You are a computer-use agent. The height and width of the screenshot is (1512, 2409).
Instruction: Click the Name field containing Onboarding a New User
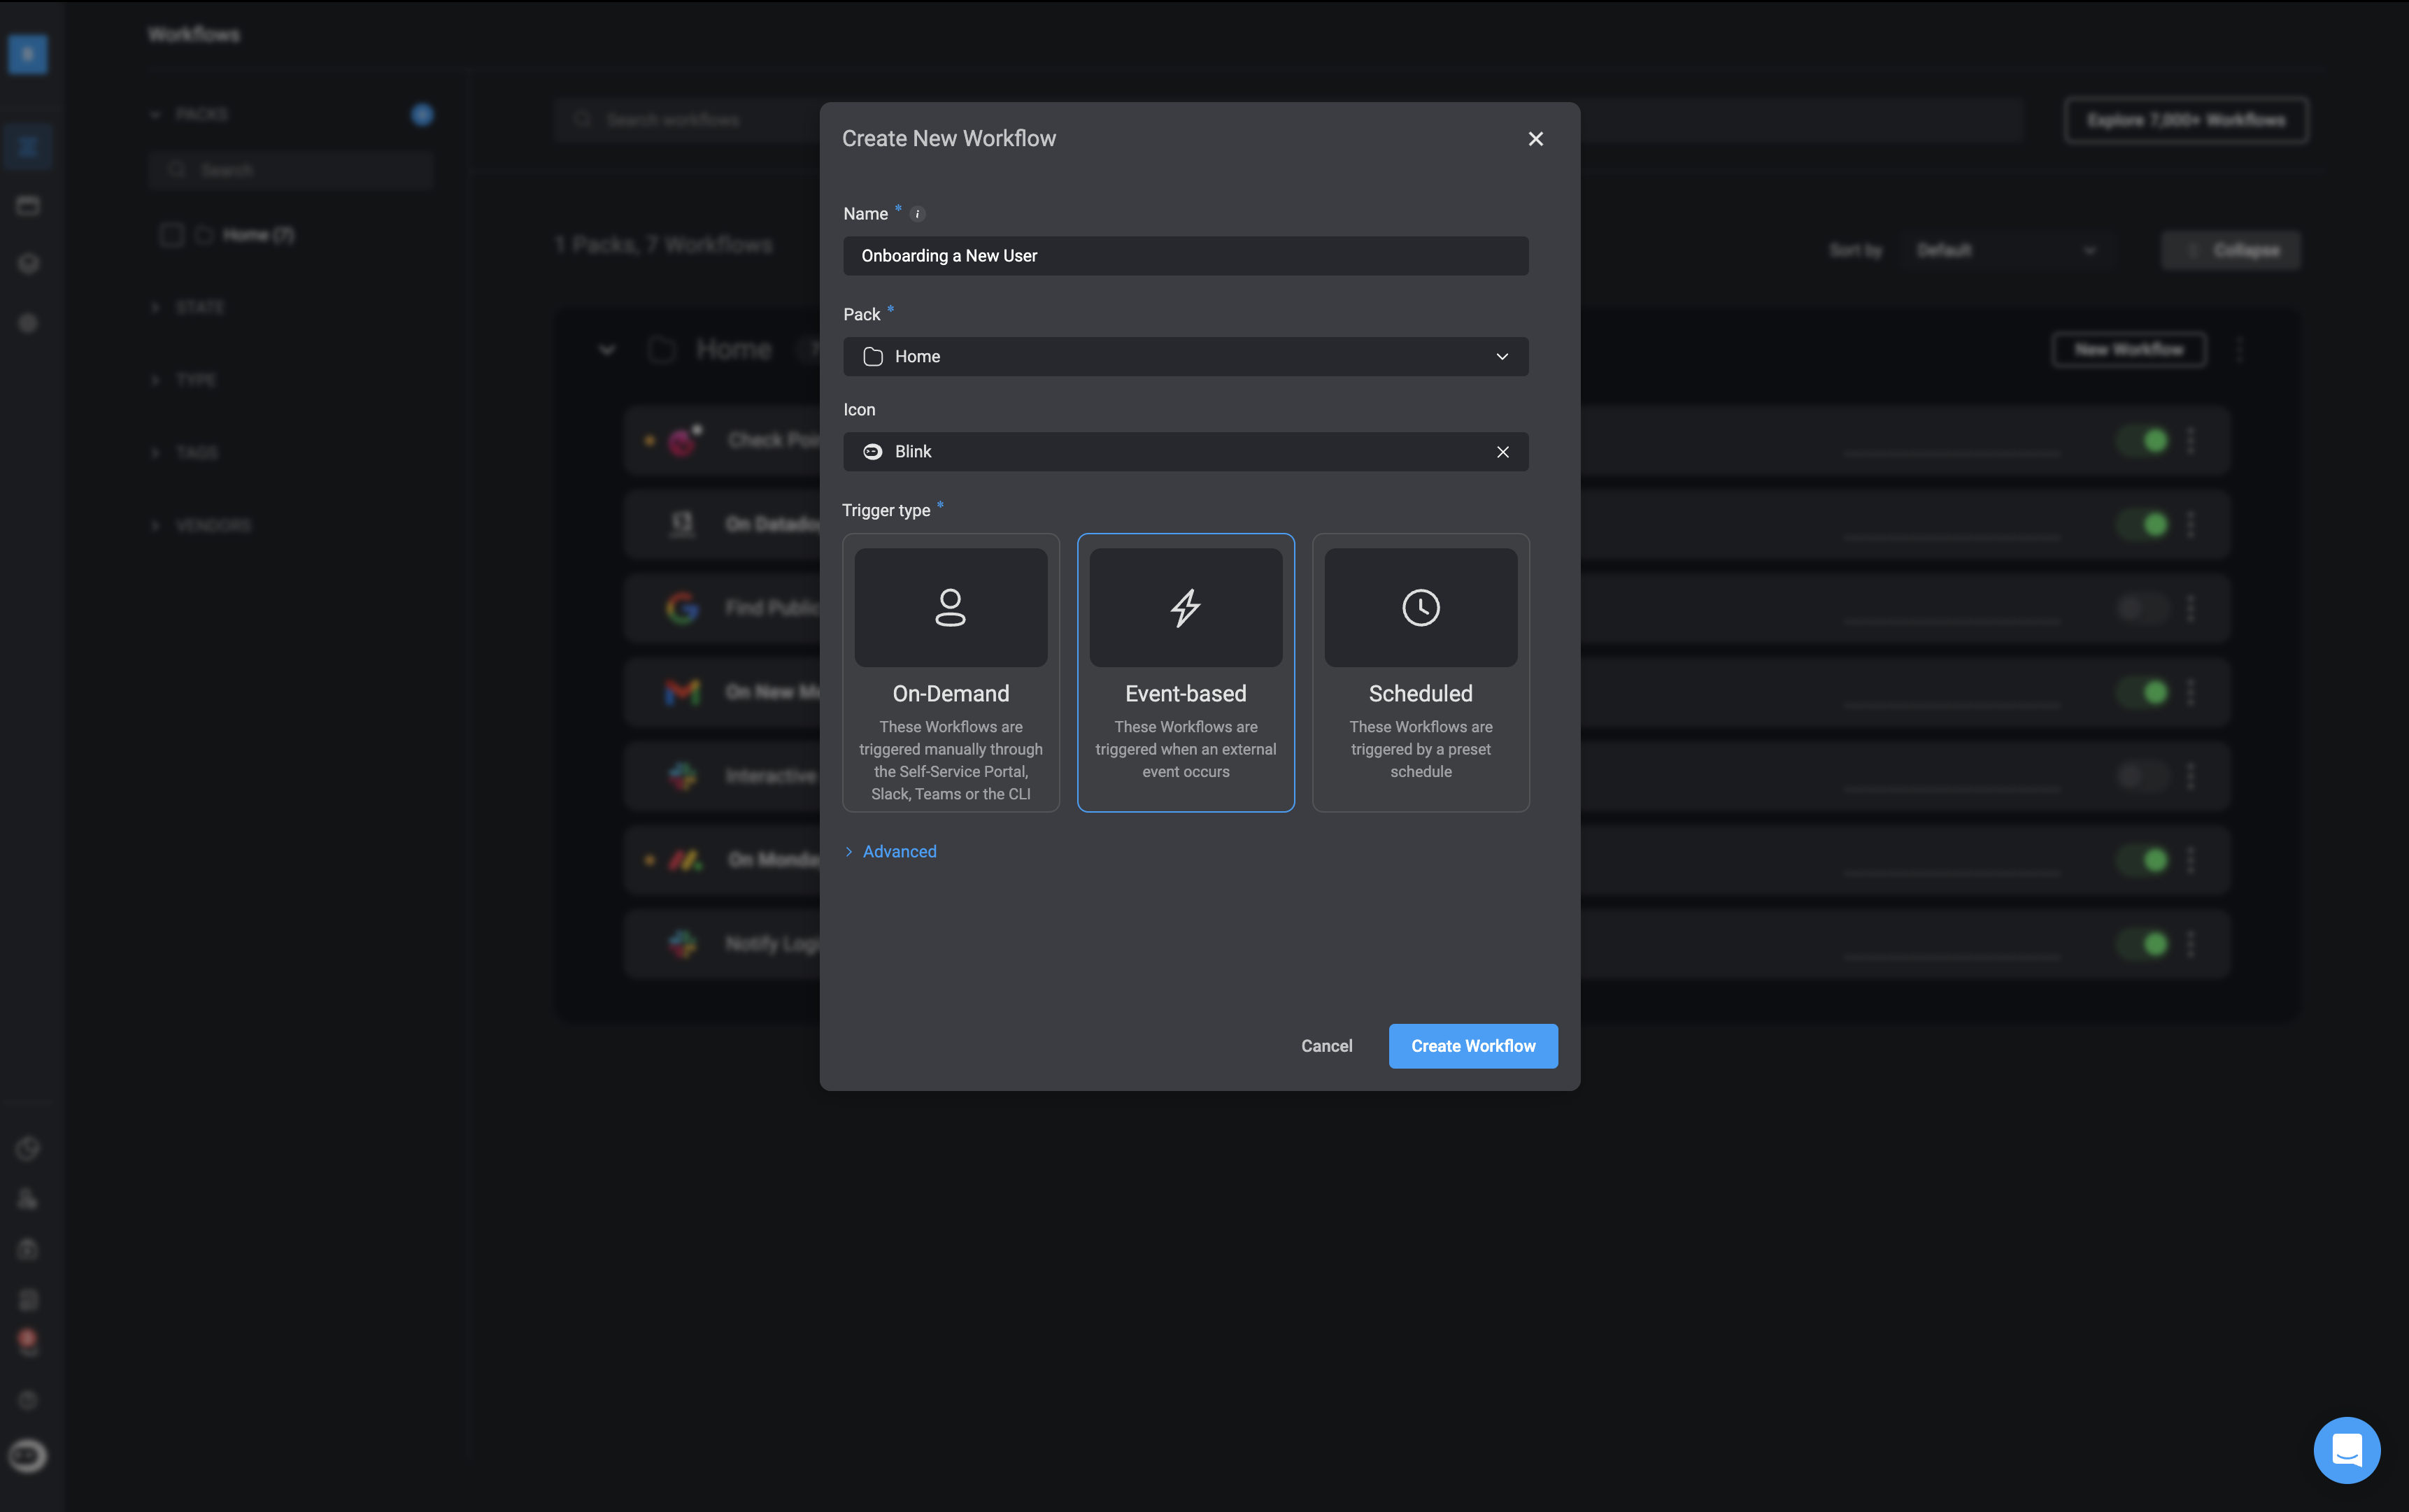1185,256
